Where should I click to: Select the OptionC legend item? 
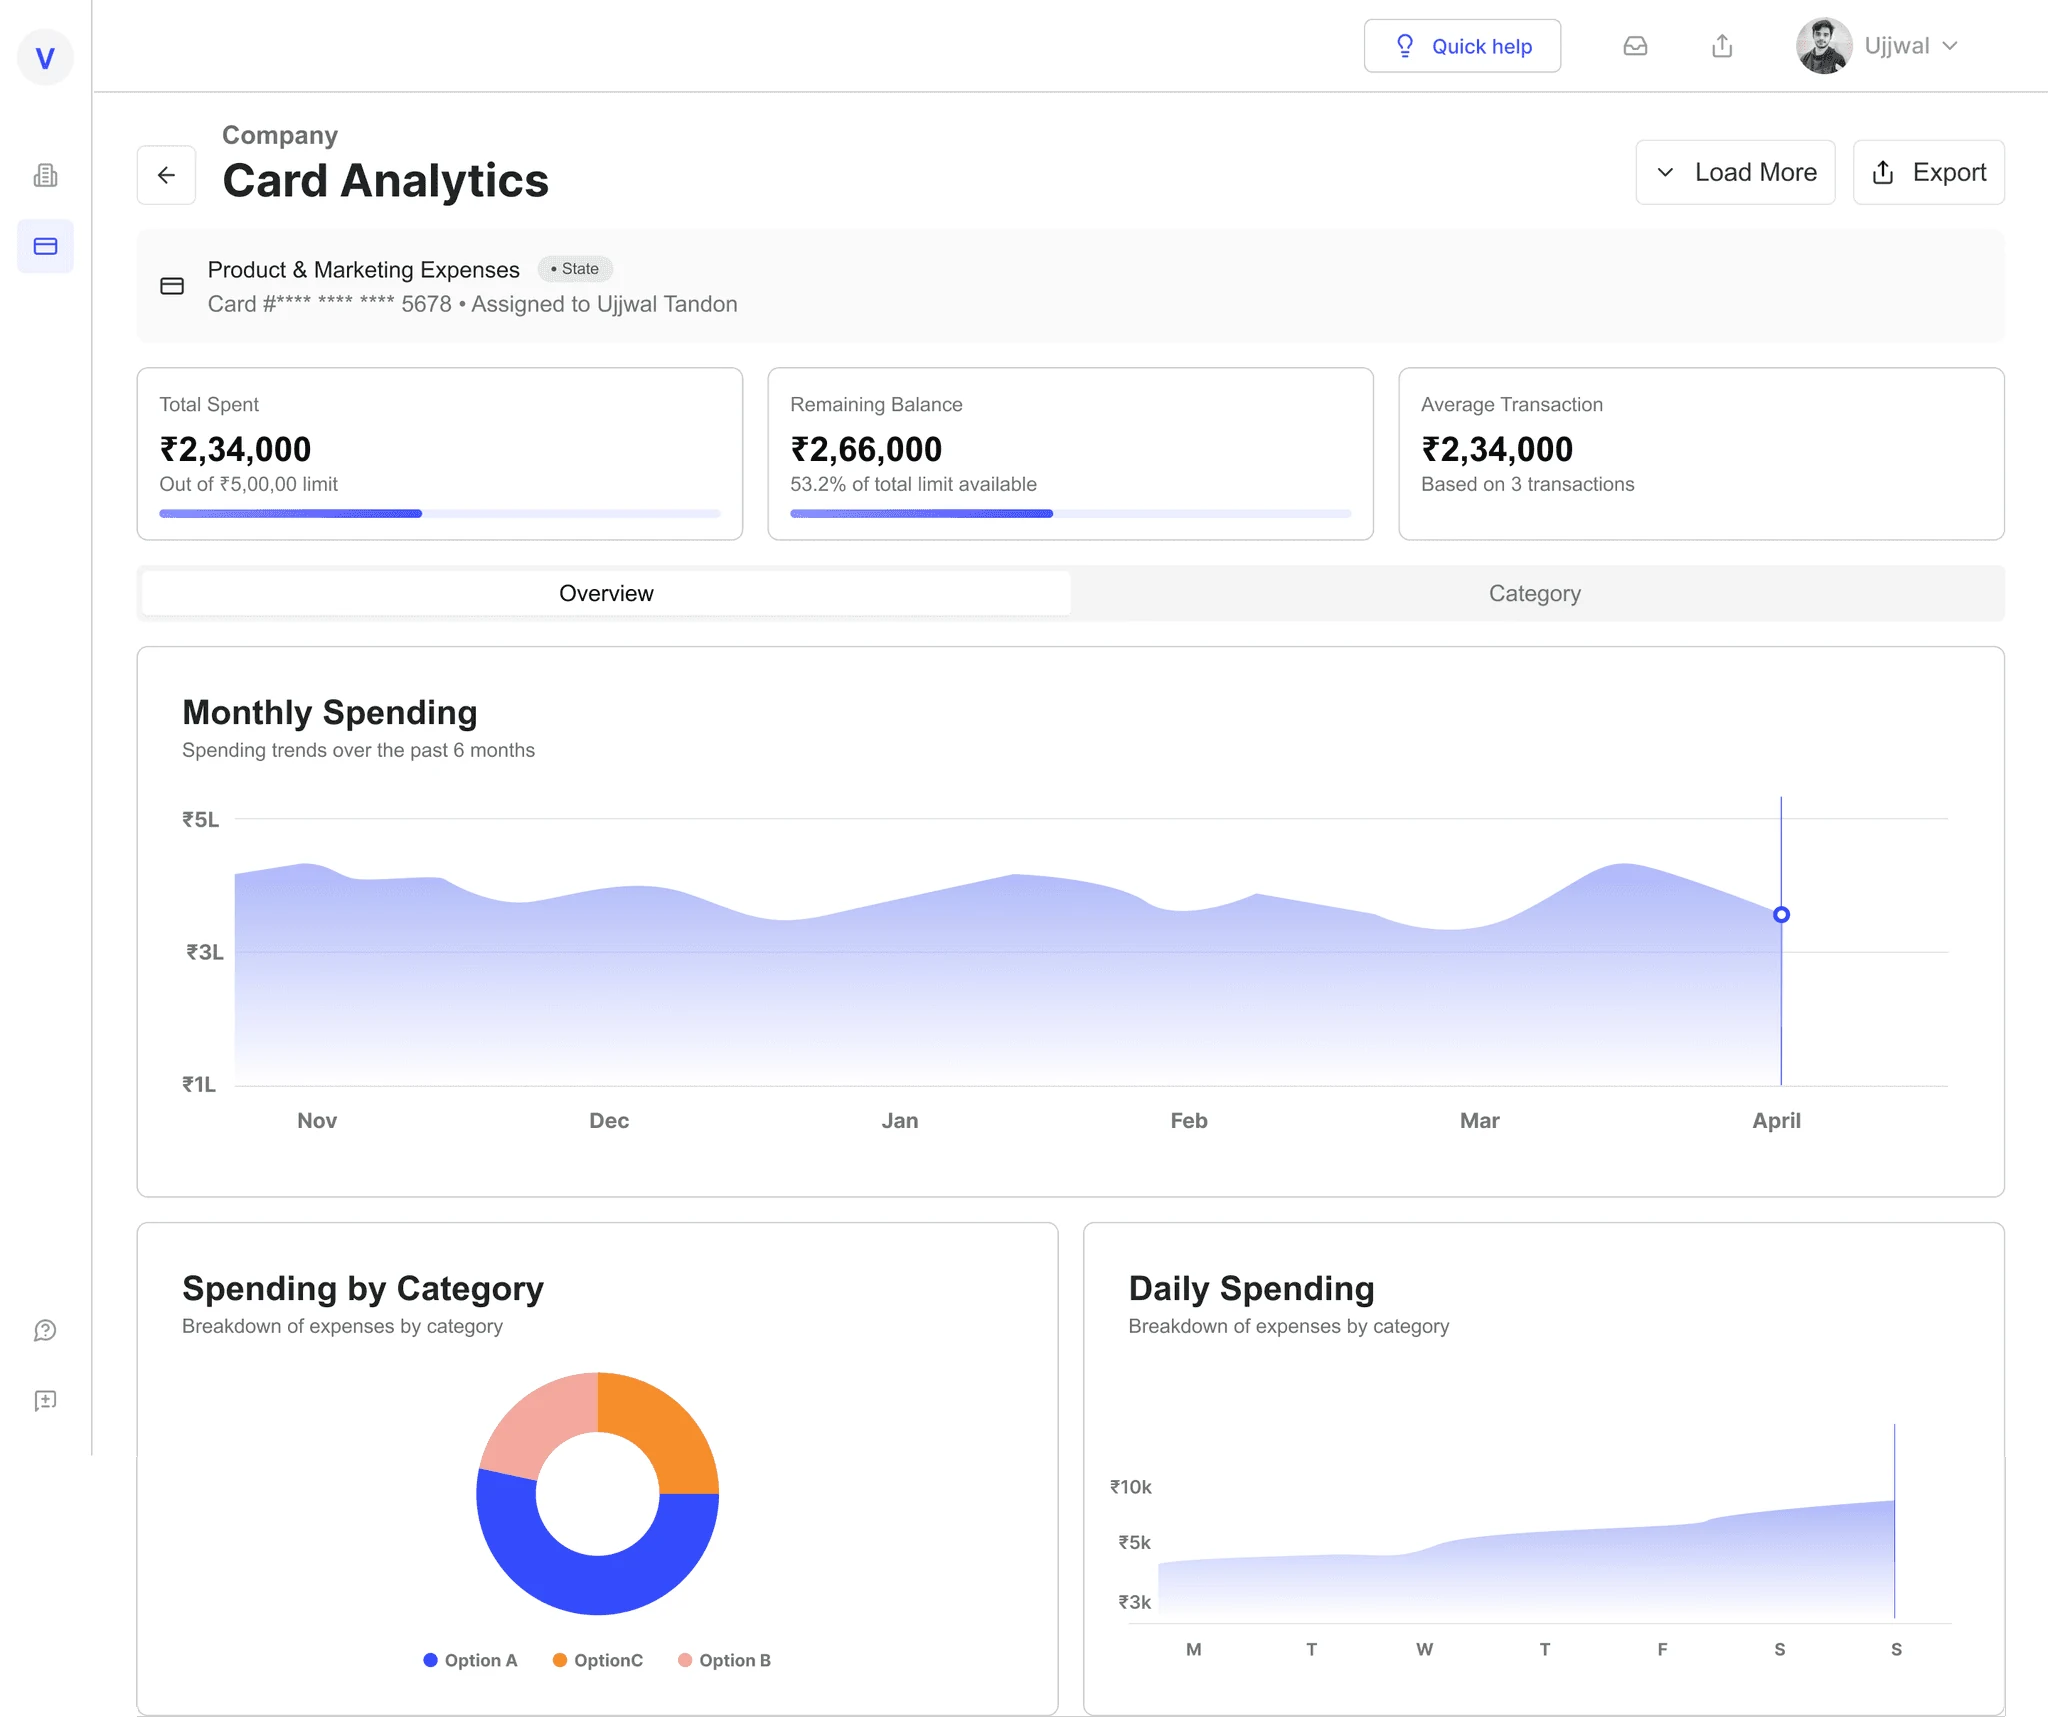[x=598, y=1660]
